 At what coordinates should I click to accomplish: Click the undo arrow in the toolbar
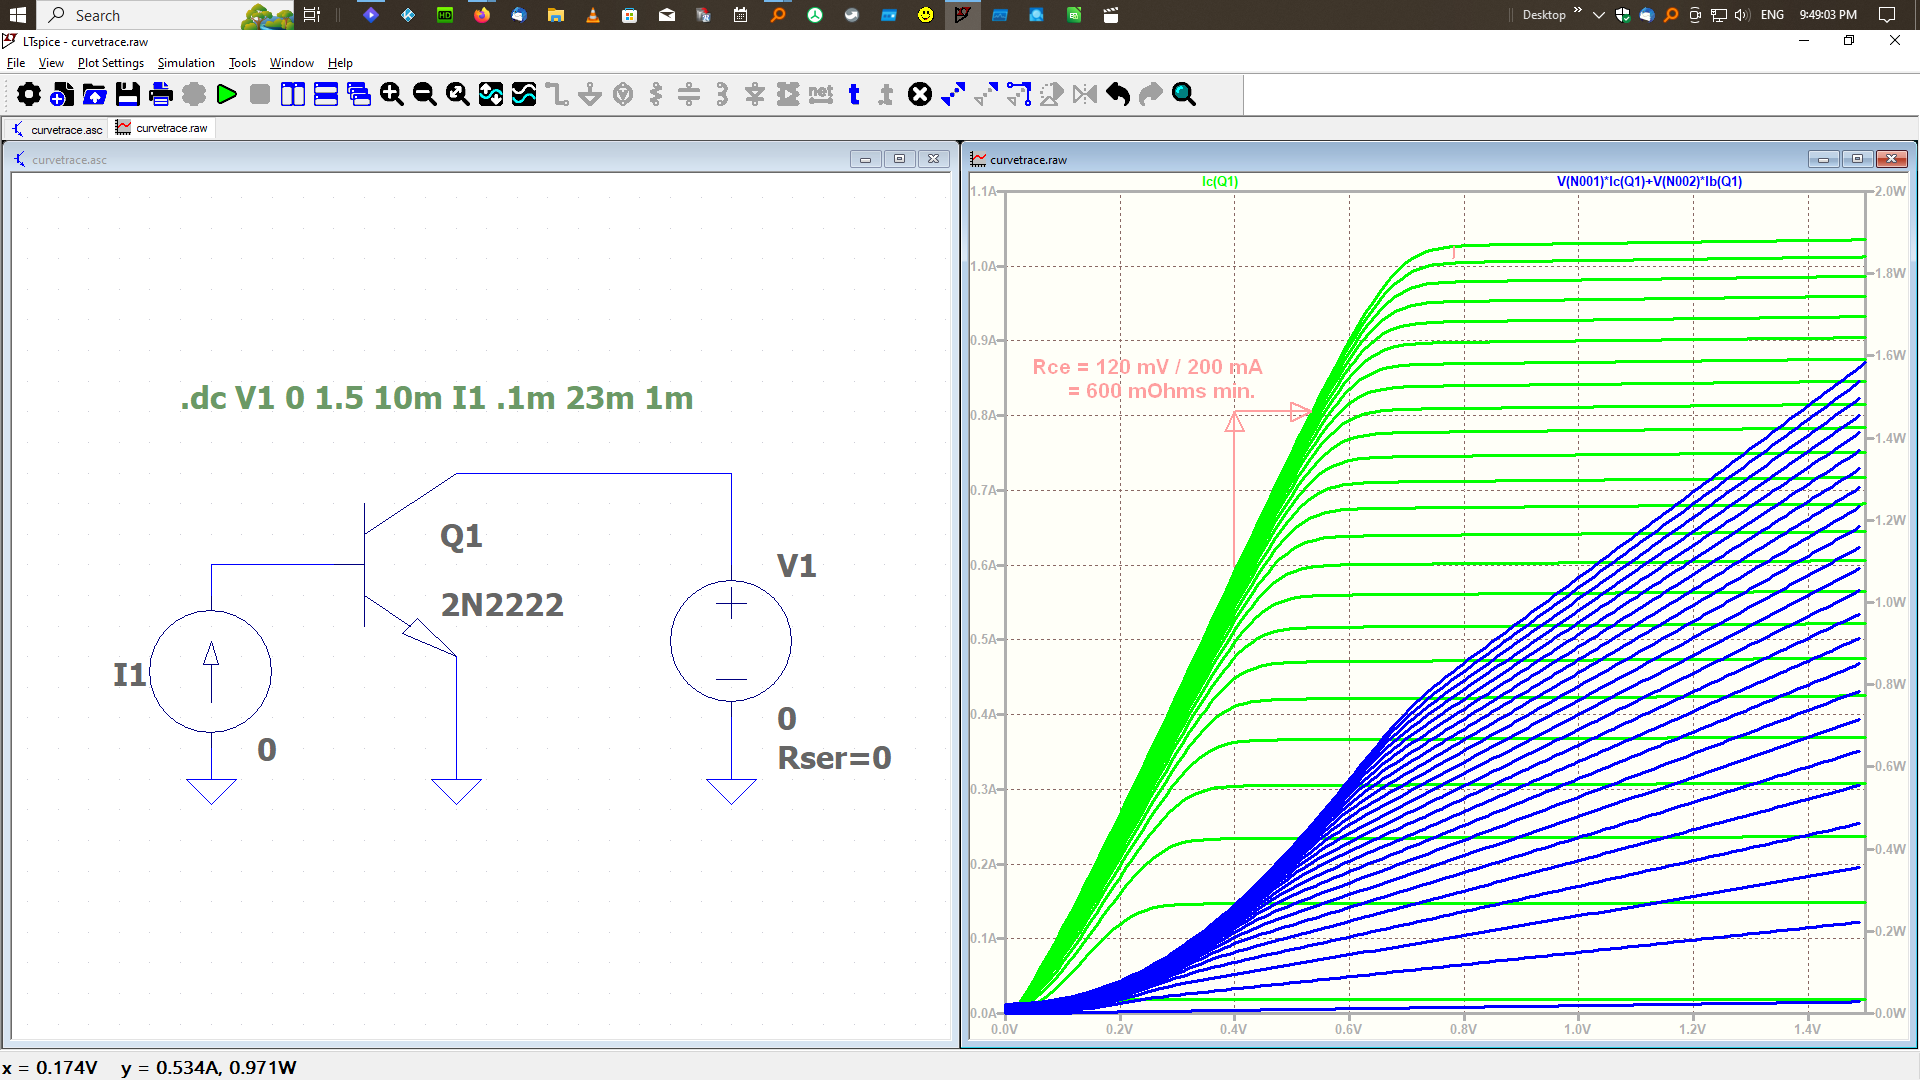point(1118,94)
